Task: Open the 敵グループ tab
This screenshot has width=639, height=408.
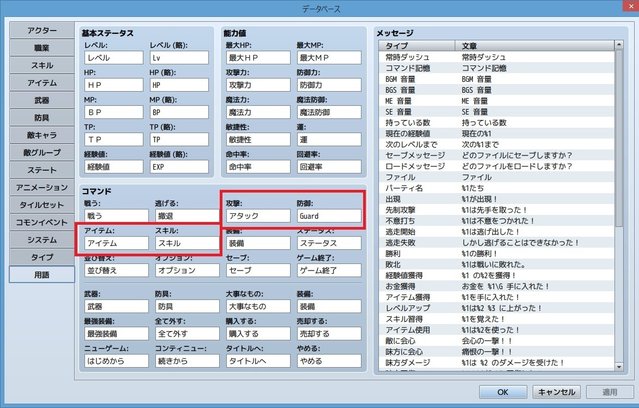Action: coord(42,153)
